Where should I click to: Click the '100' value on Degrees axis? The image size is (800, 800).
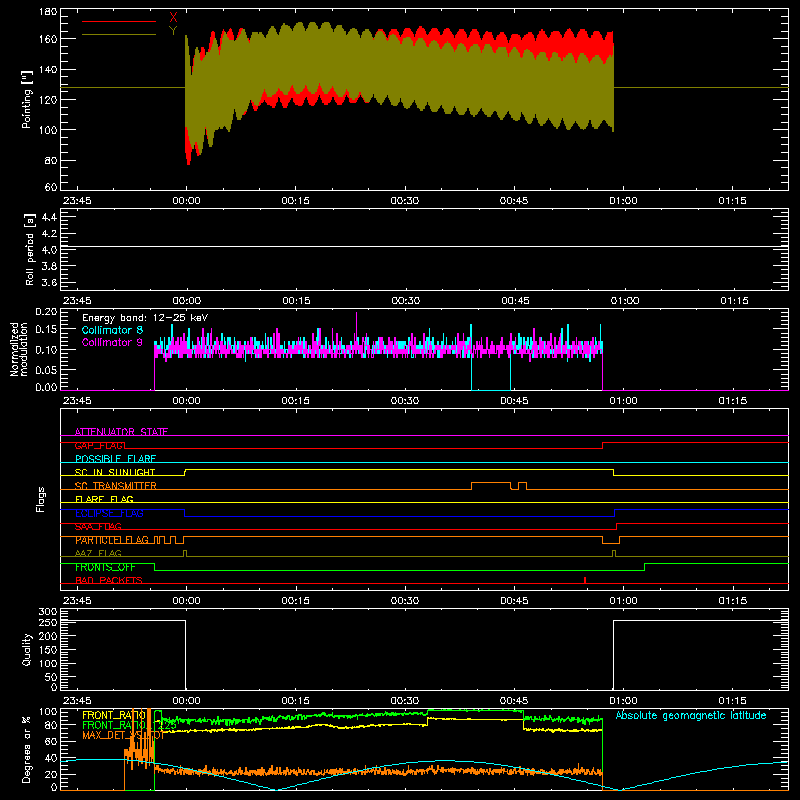click(48, 712)
